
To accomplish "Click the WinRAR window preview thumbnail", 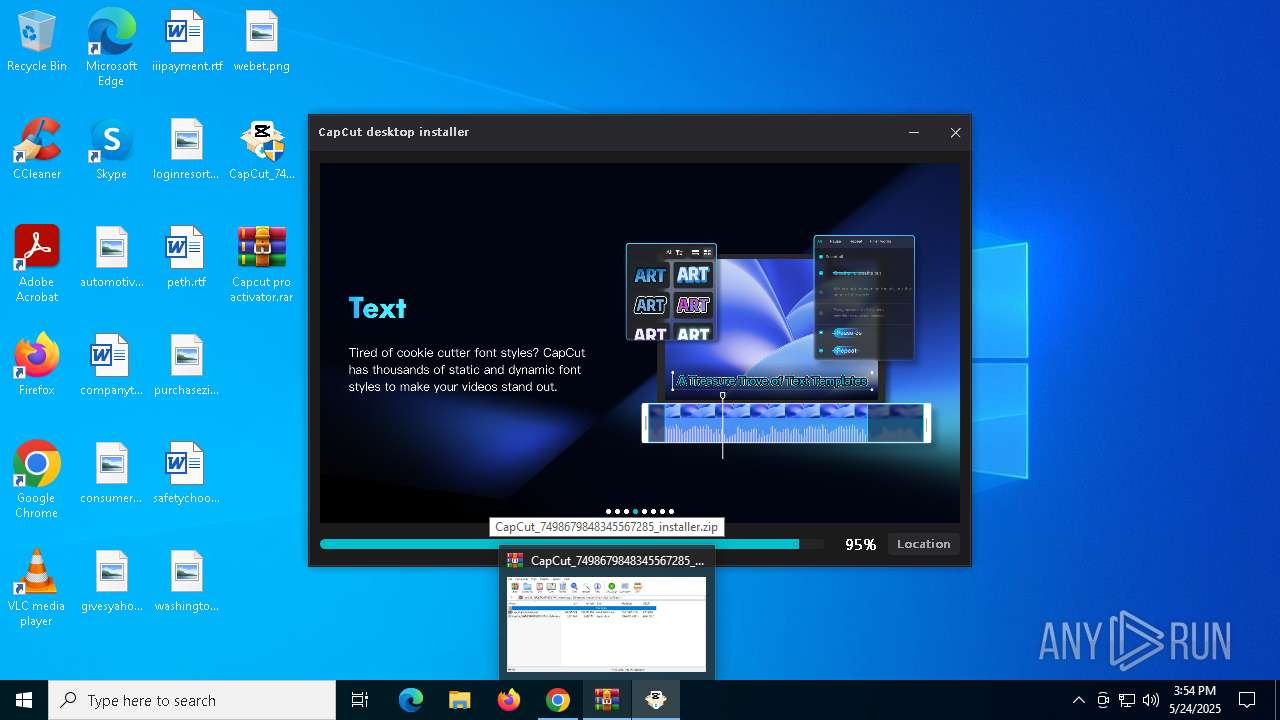I will coord(606,624).
